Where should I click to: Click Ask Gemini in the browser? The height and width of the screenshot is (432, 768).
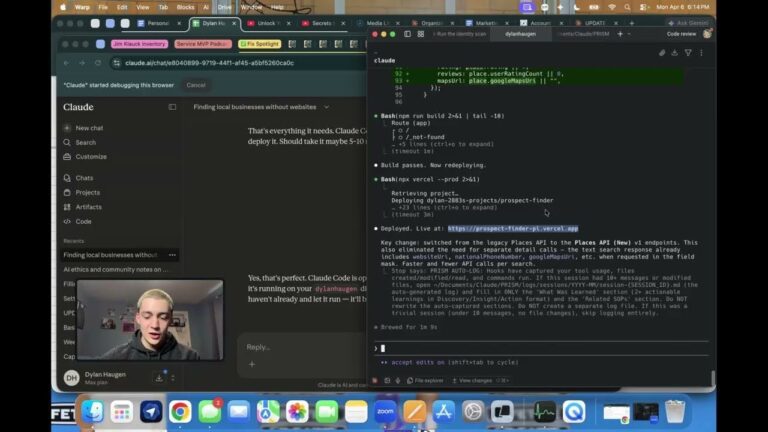click(689, 23)
